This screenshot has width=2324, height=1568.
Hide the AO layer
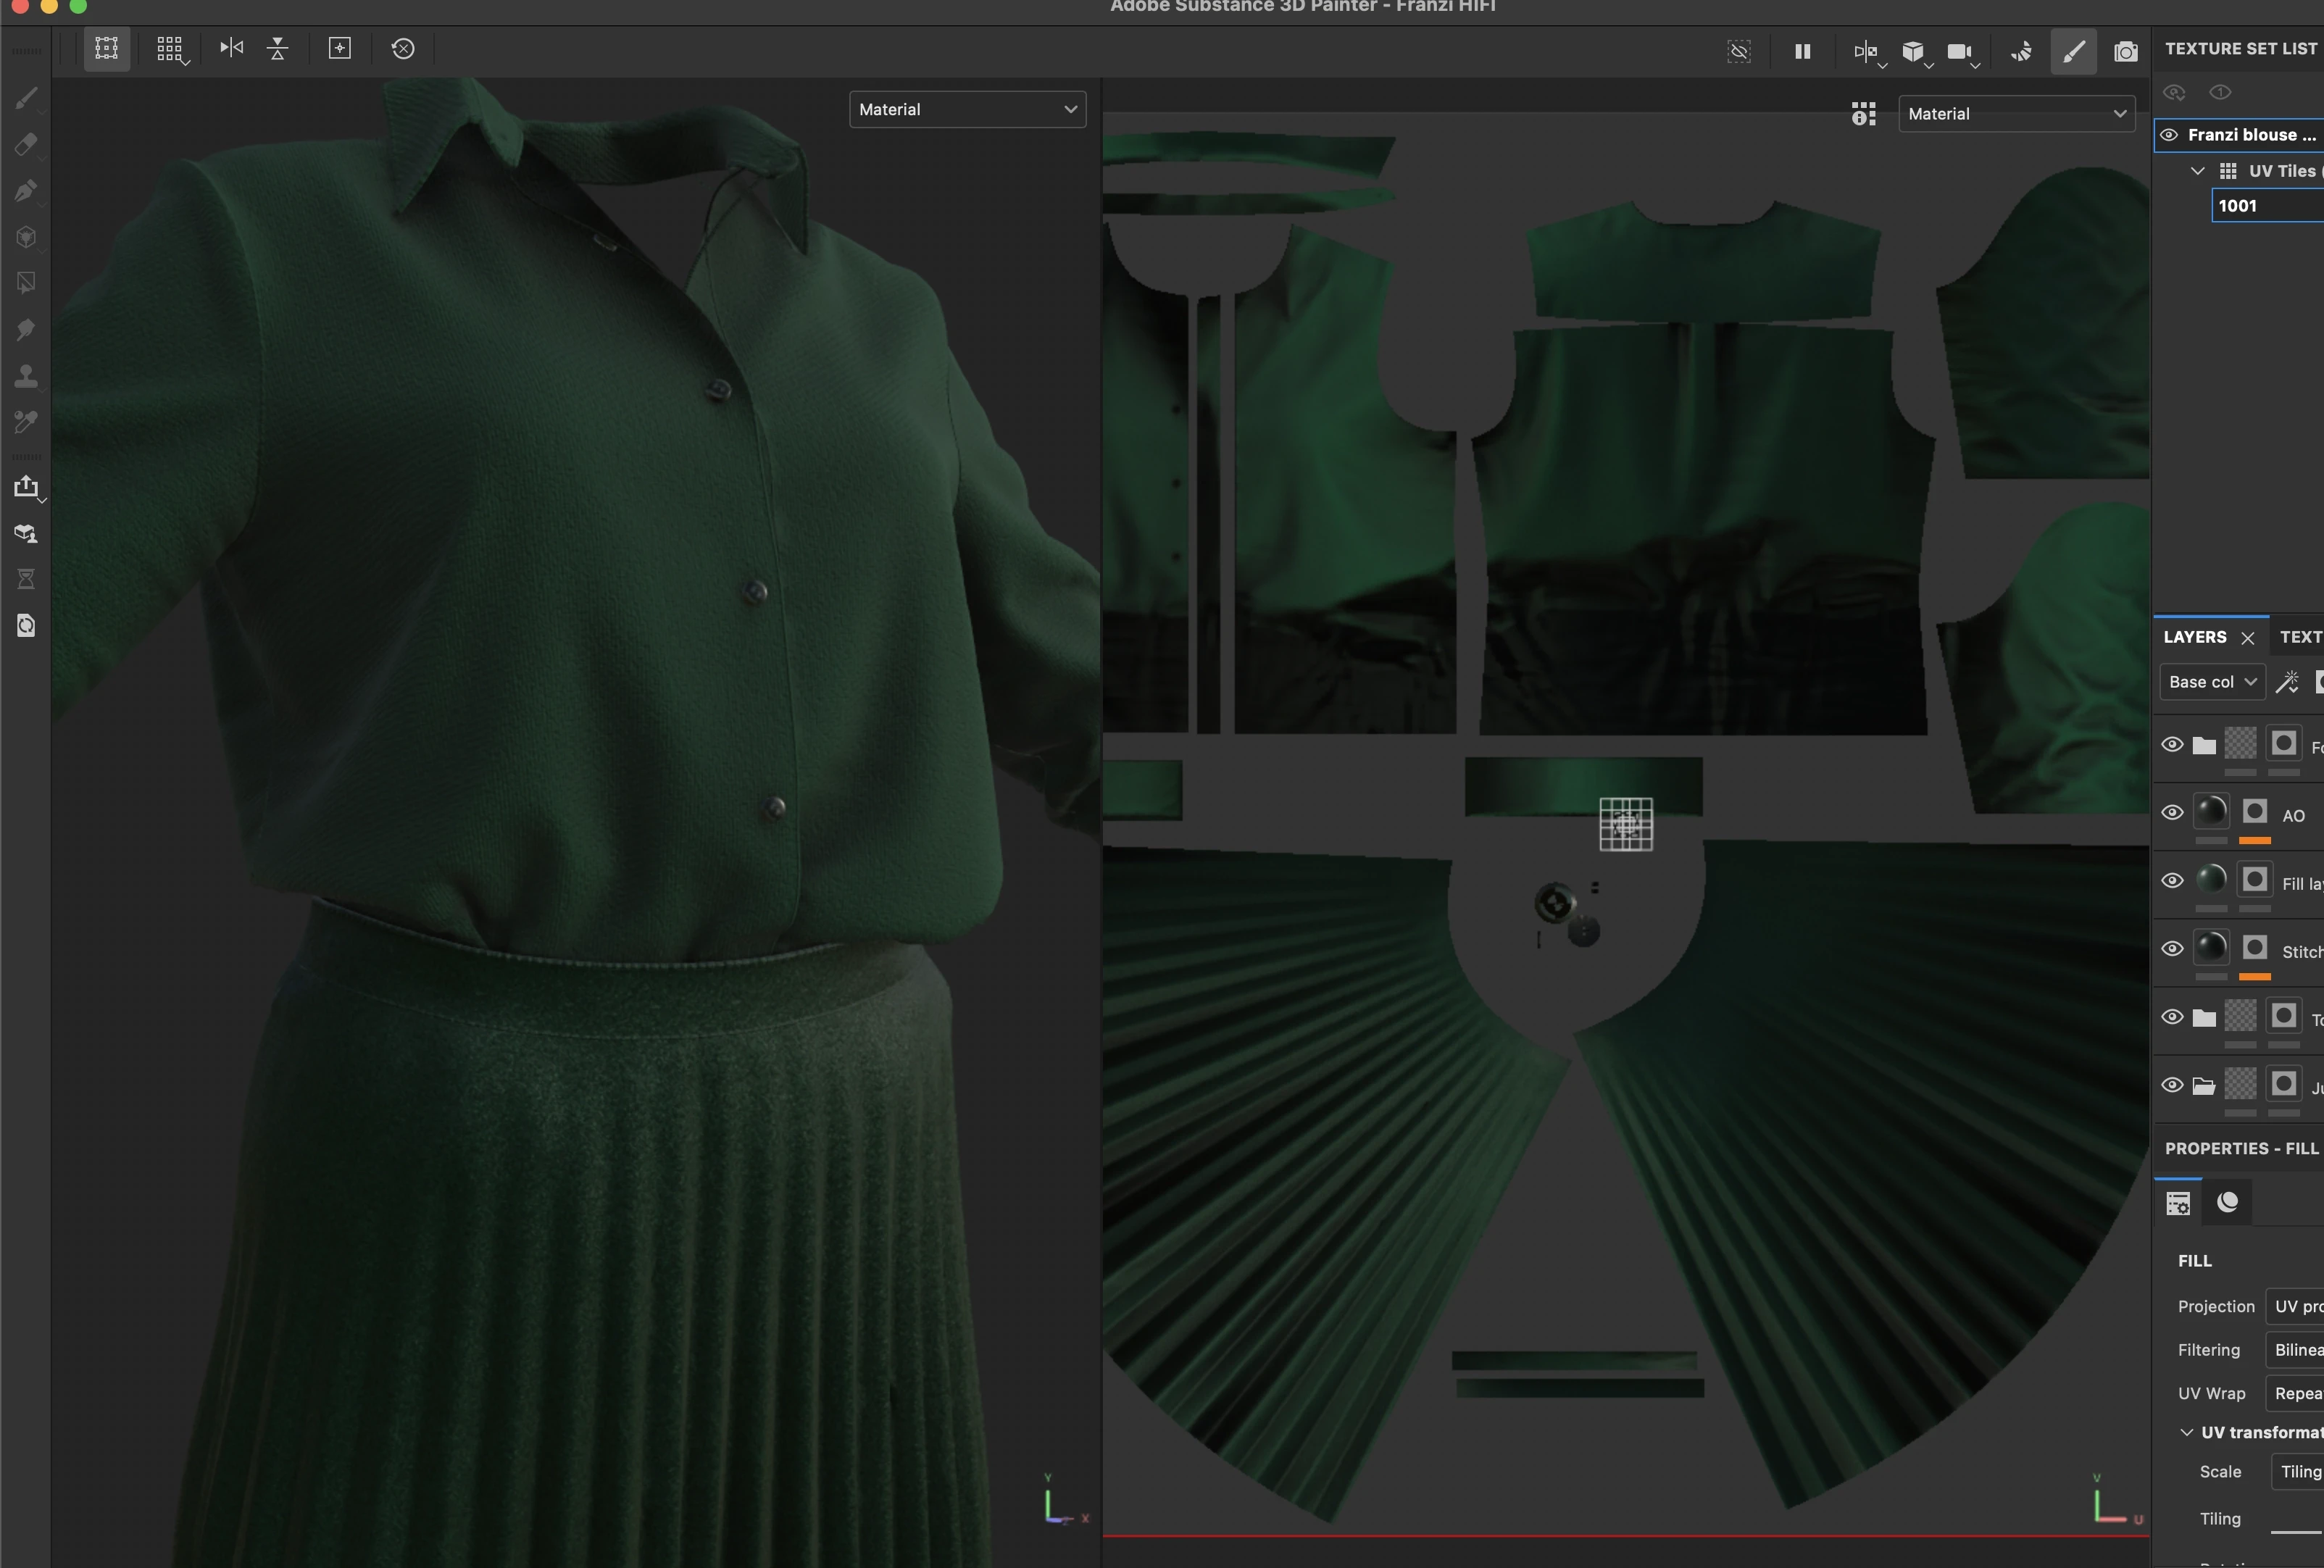pos(2172,813)
